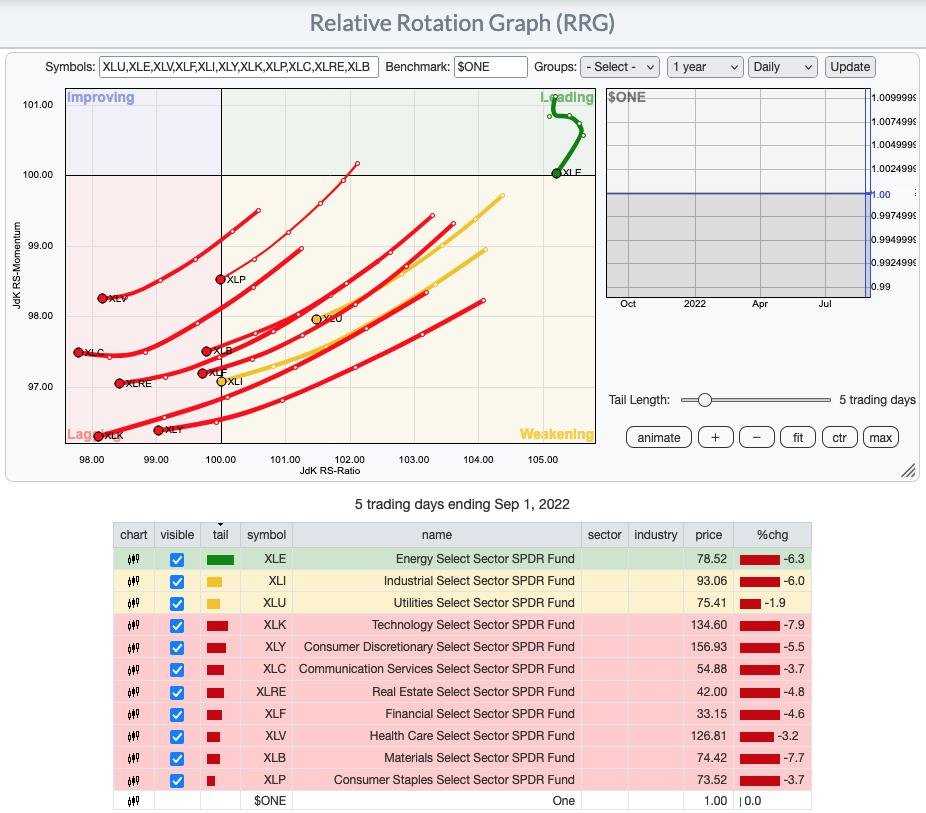Select the XLU point on the graph
Image resolution: width=926 pixels, height=813 pixels.
point(316,319)
